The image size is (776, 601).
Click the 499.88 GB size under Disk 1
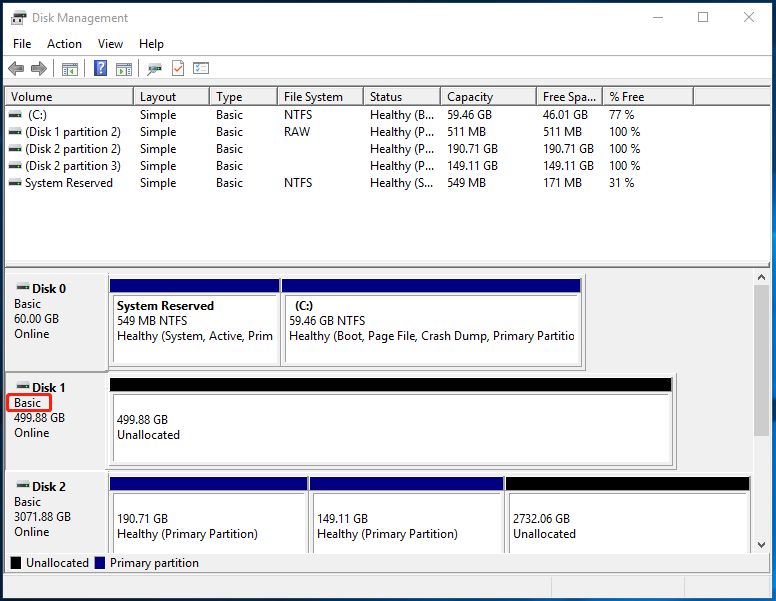click(40, 418)
